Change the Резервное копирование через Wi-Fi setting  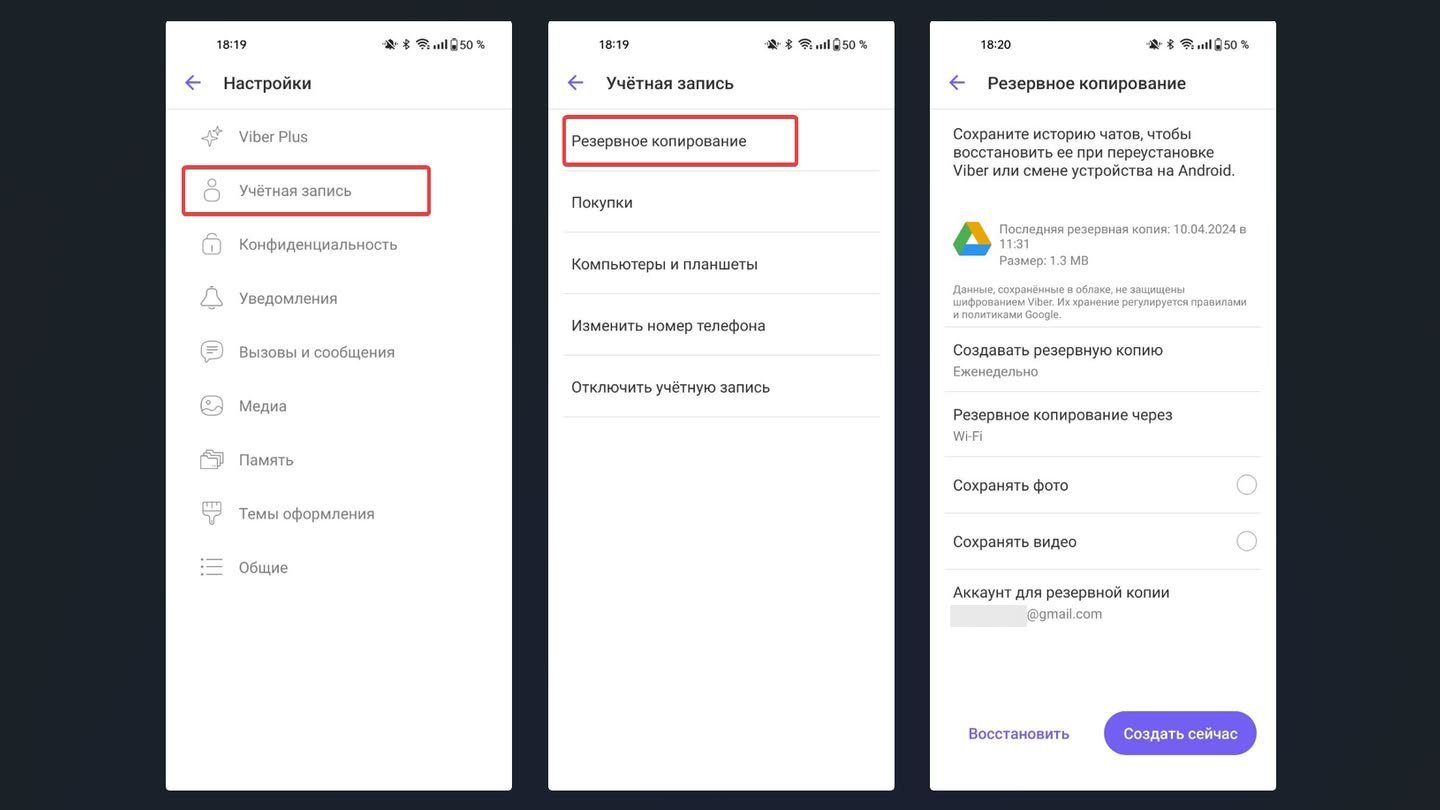[1102, 425]
